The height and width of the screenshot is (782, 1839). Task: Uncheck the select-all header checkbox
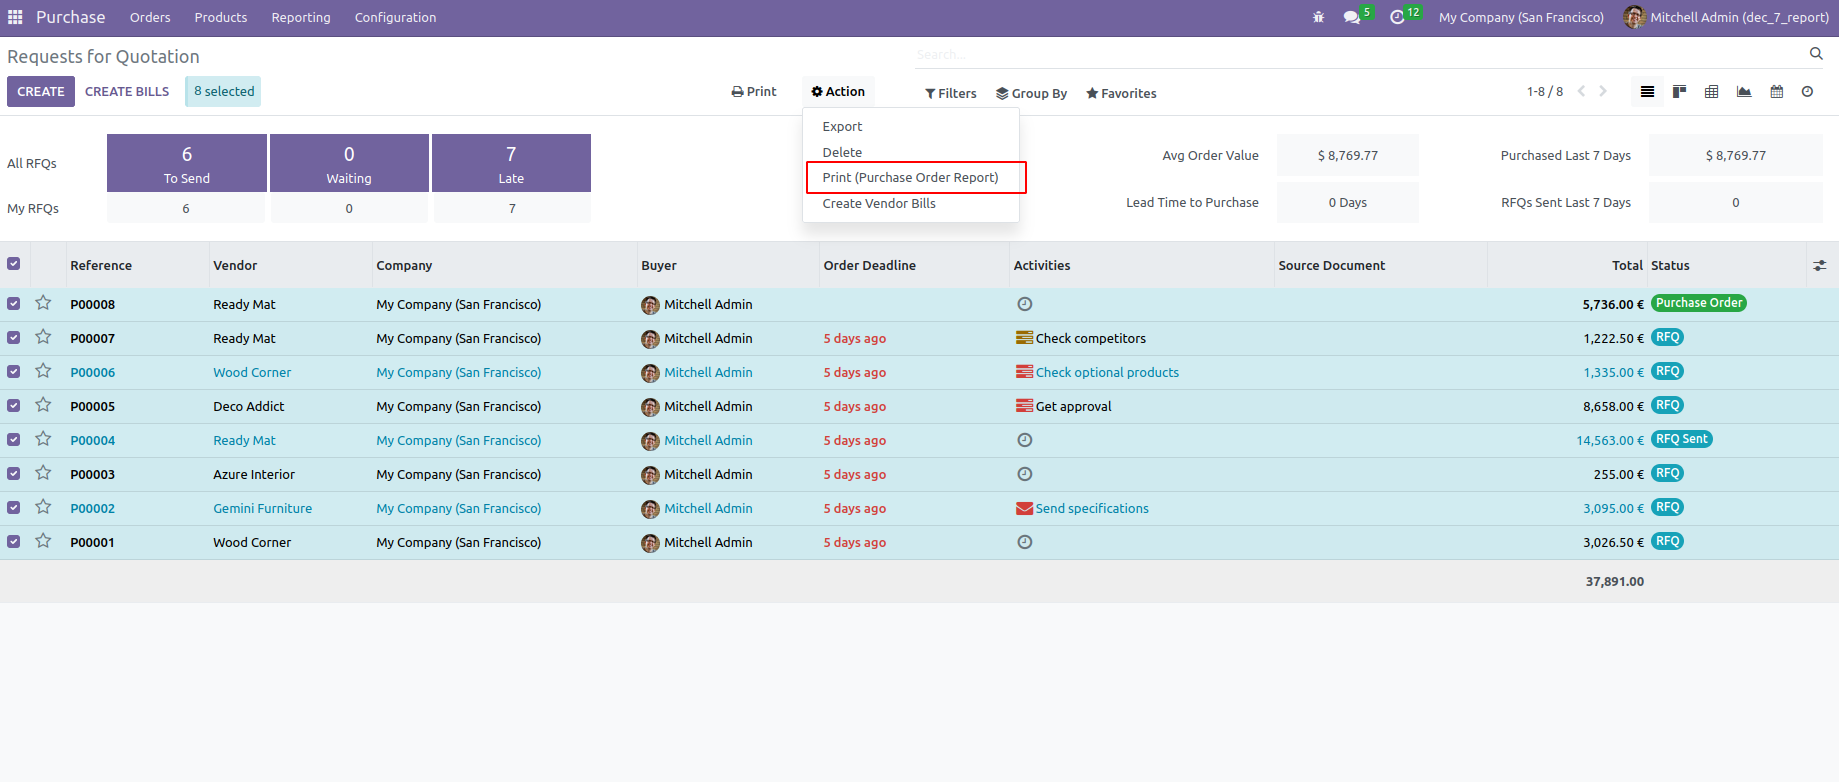[x=14, y=264]
